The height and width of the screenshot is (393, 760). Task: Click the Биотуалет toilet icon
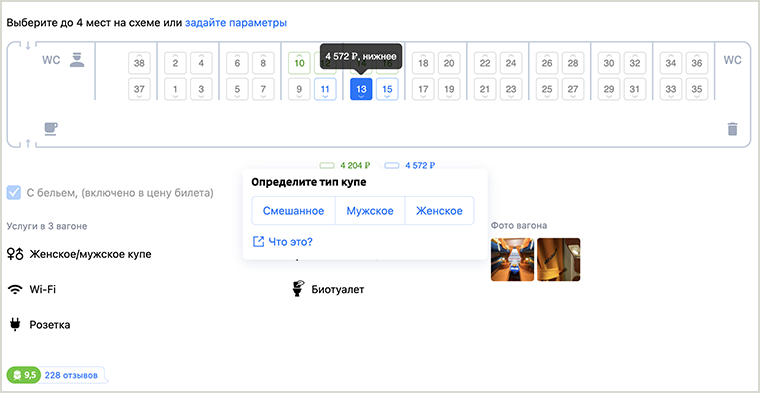[x=298, y=289]
